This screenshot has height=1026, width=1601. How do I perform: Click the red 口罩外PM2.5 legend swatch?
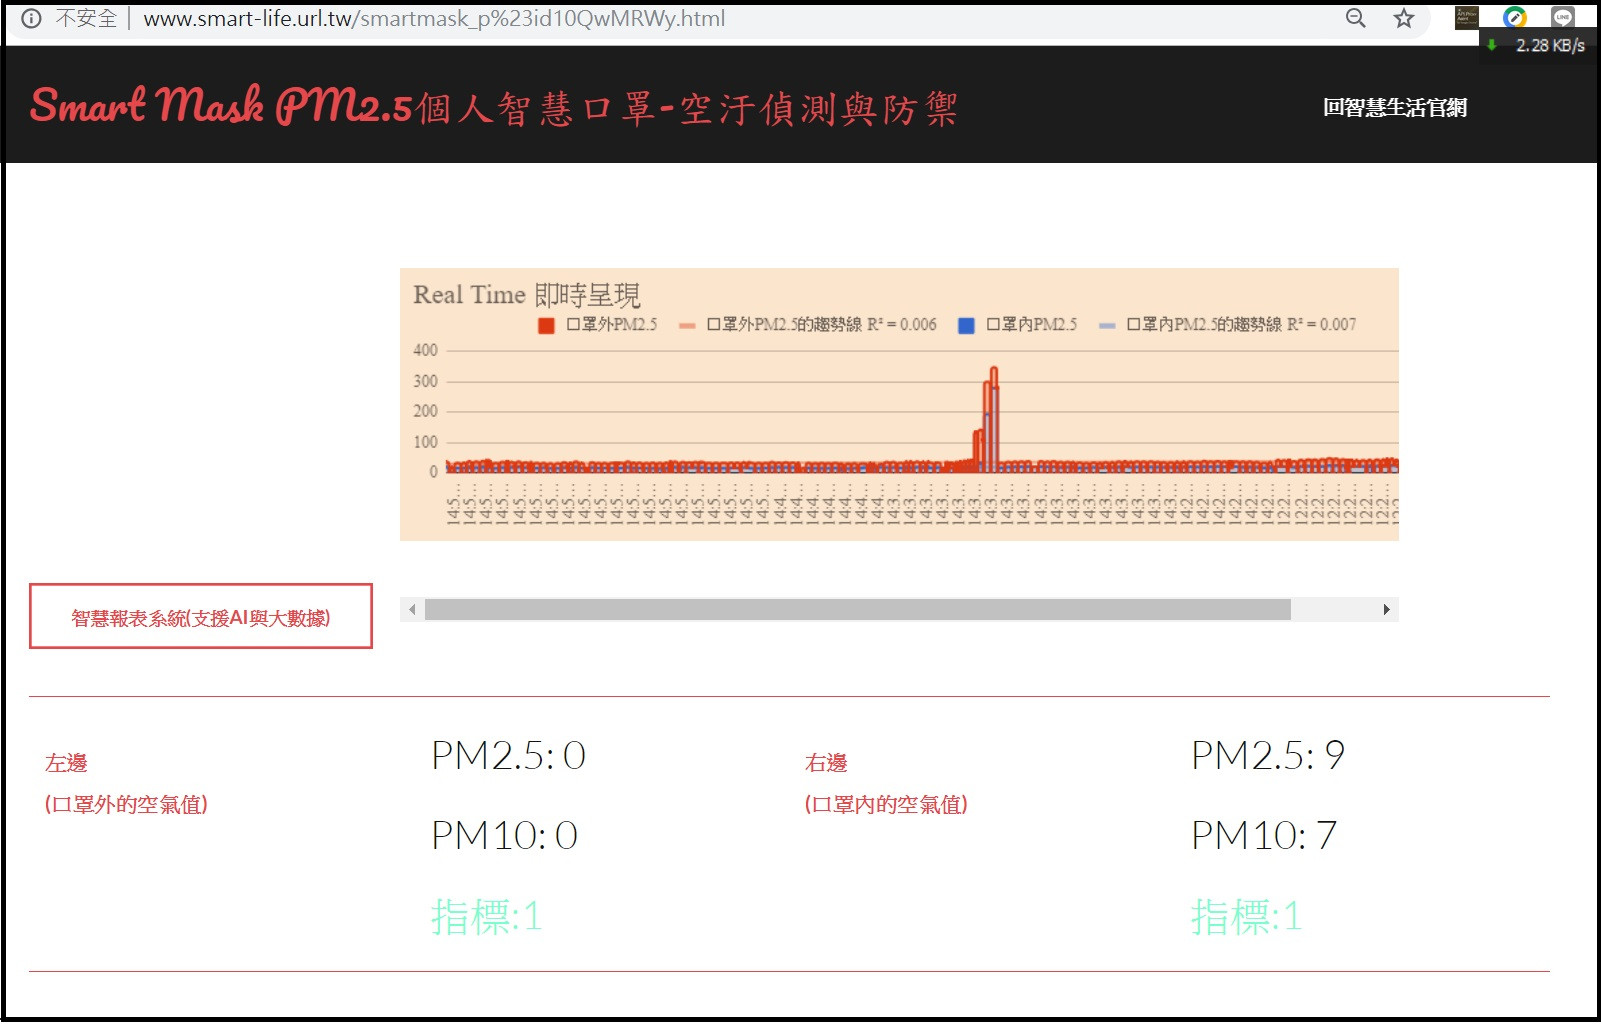coord(546,325)
